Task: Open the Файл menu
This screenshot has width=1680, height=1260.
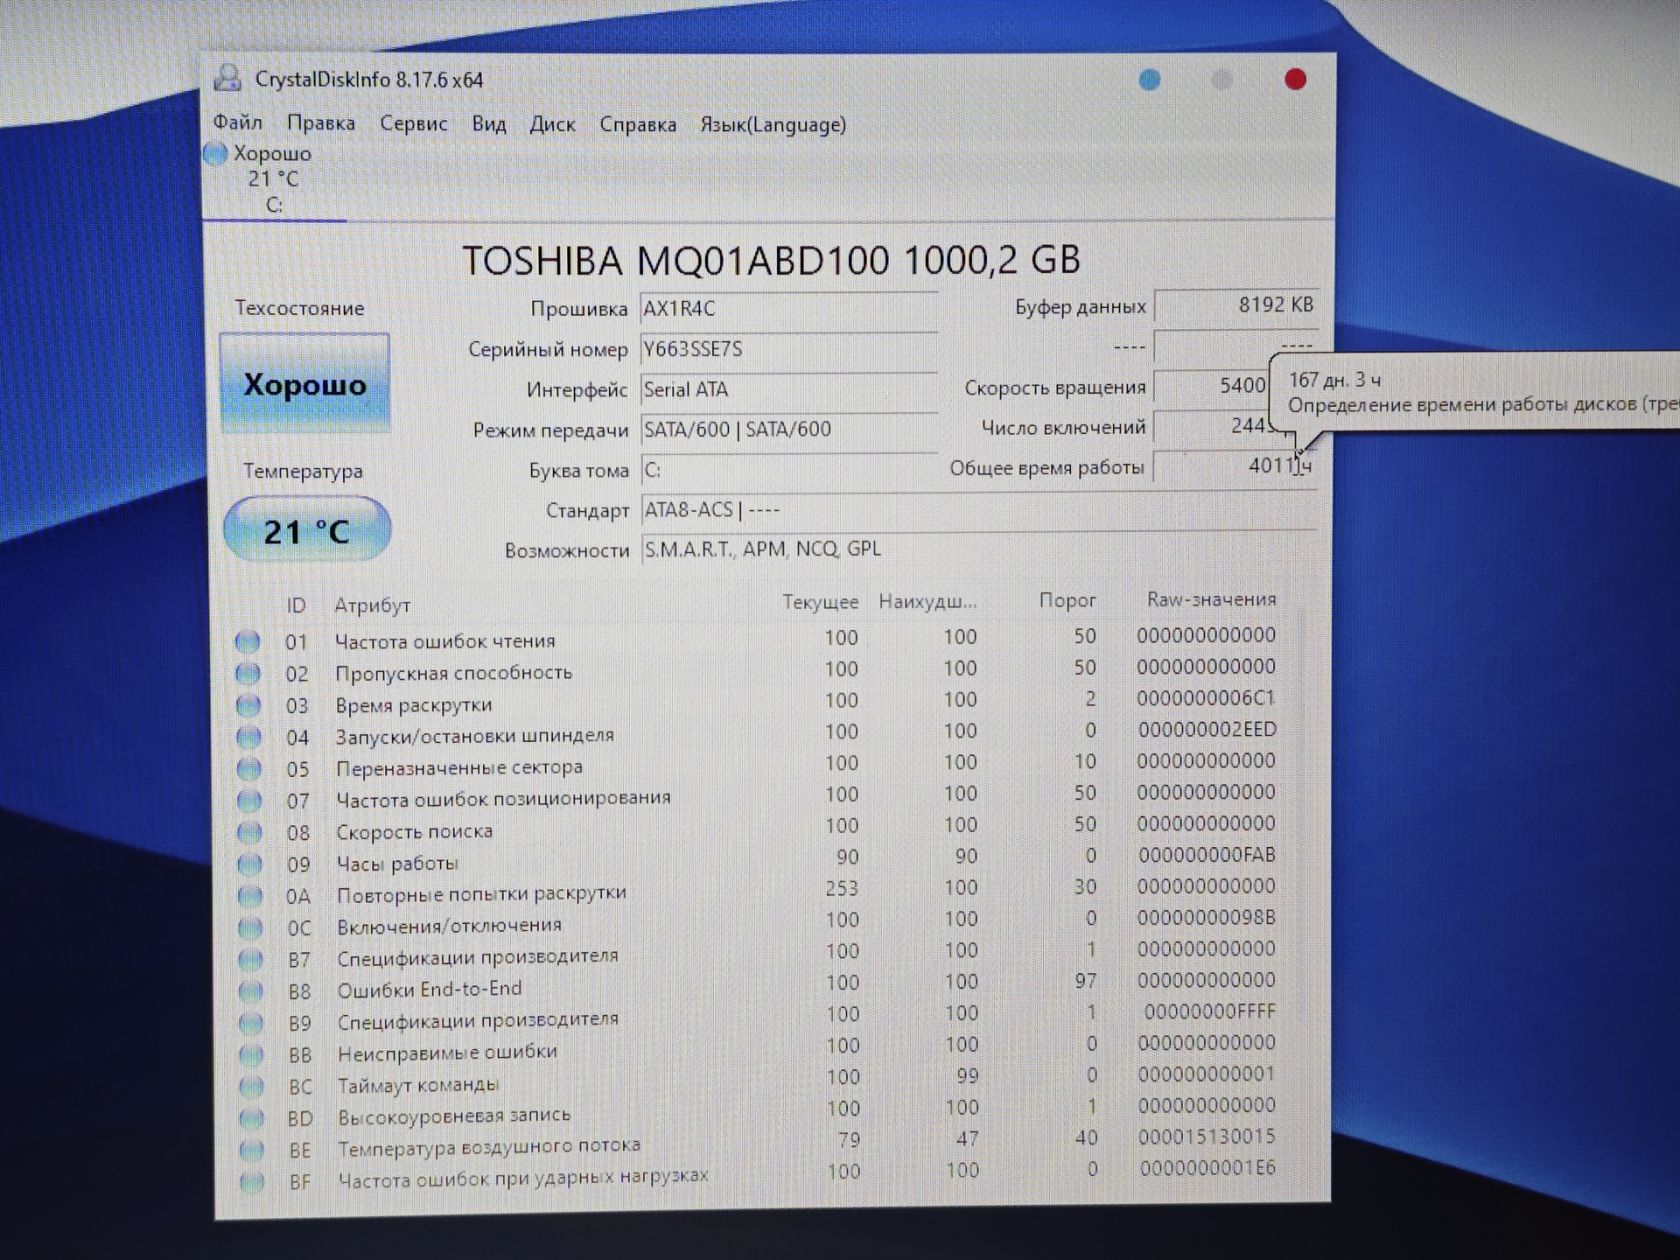Action: coord(238,123)
